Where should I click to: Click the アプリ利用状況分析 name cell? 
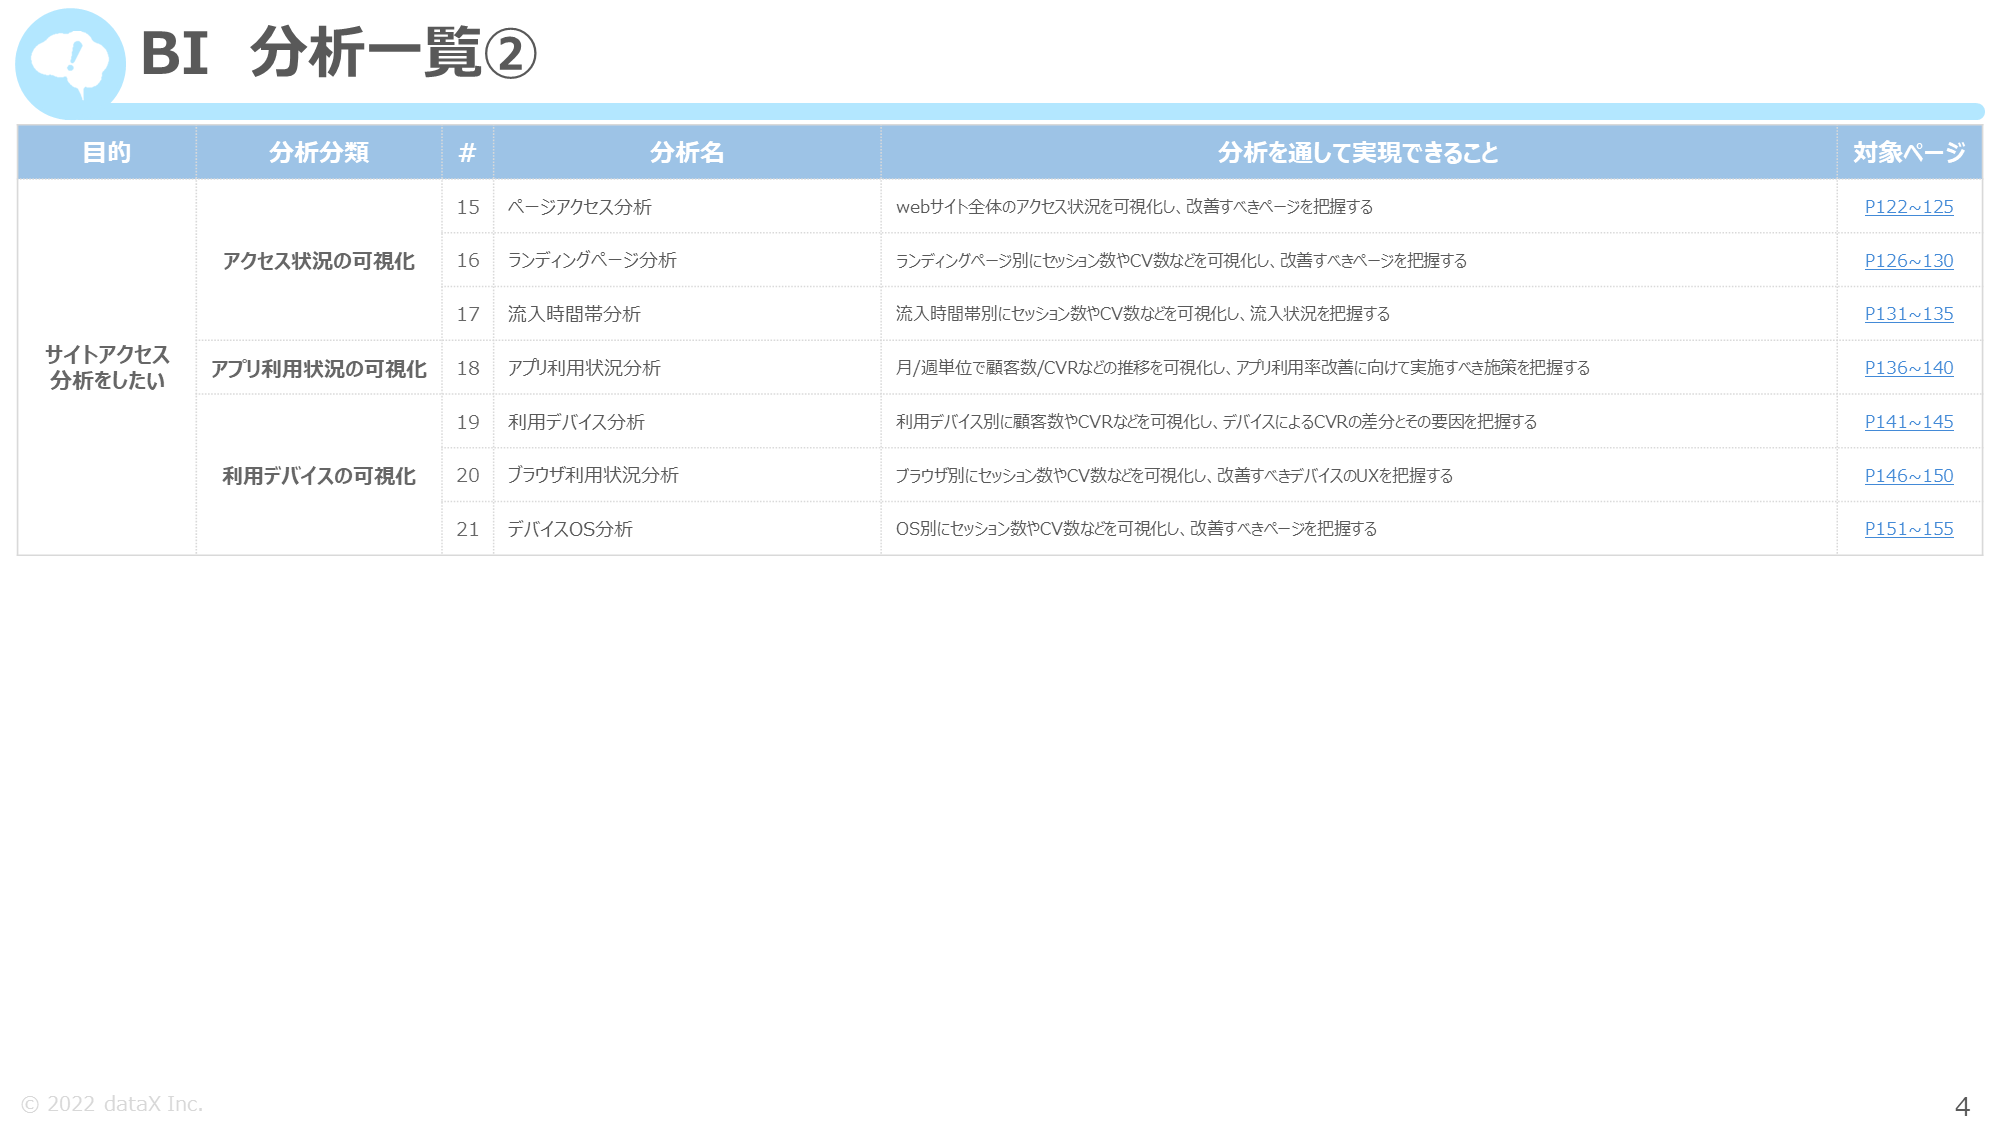coord(687,368)
